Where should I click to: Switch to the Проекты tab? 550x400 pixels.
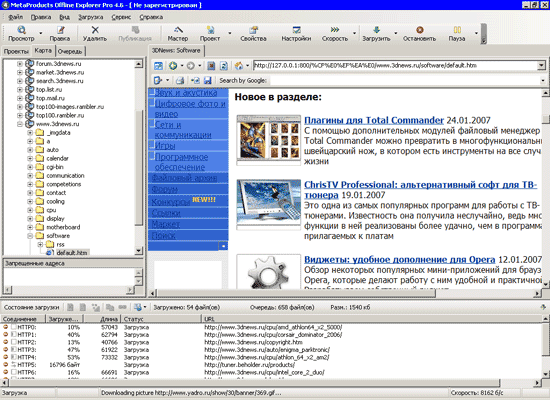(x=16, y=51)
